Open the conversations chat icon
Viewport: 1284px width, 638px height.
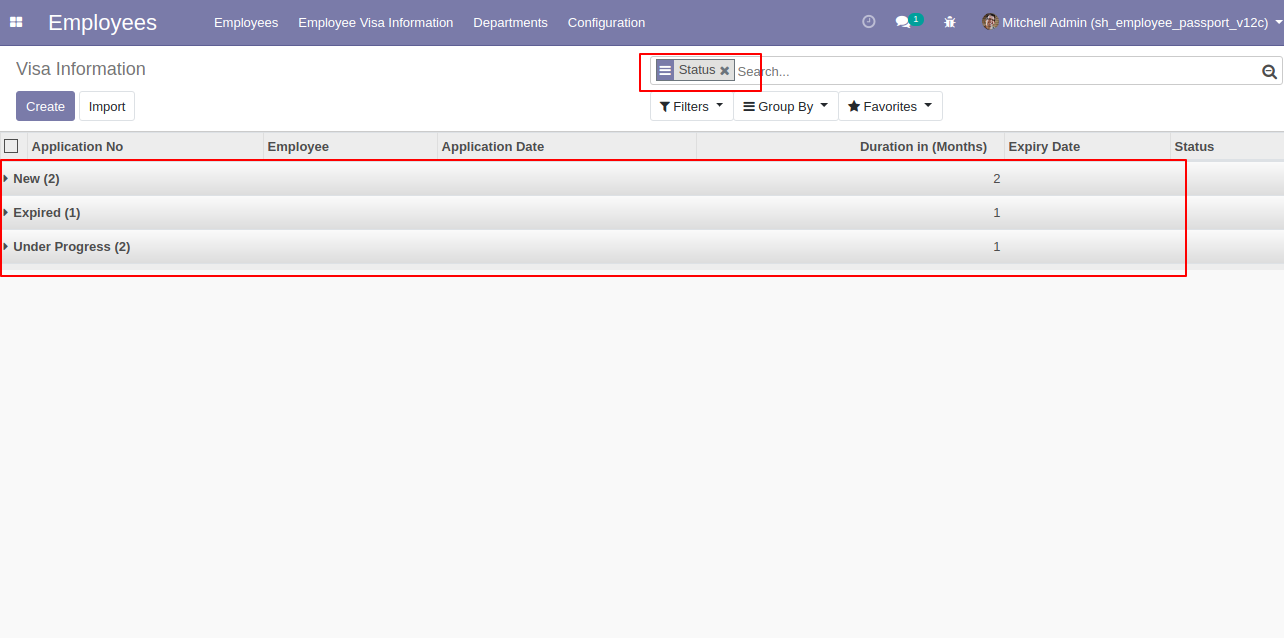[x=903, y=22]
